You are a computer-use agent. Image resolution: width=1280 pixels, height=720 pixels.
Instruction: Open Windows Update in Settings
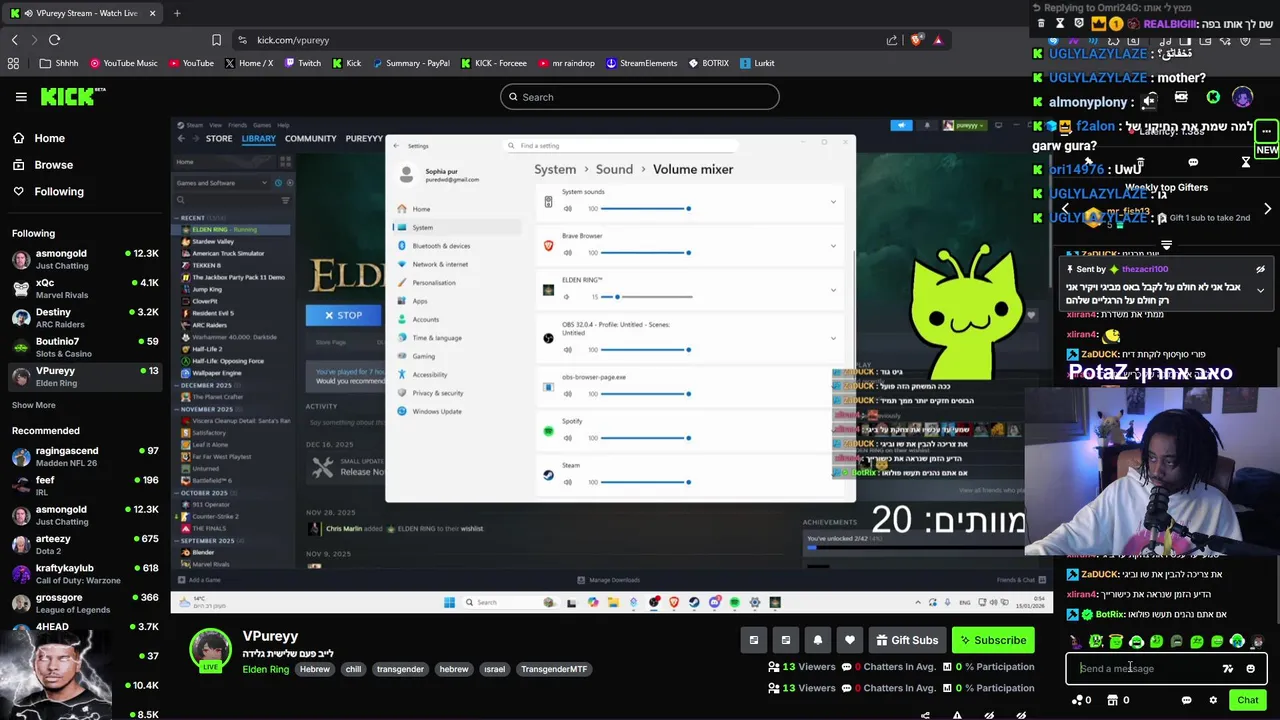(x=437, y=411)
